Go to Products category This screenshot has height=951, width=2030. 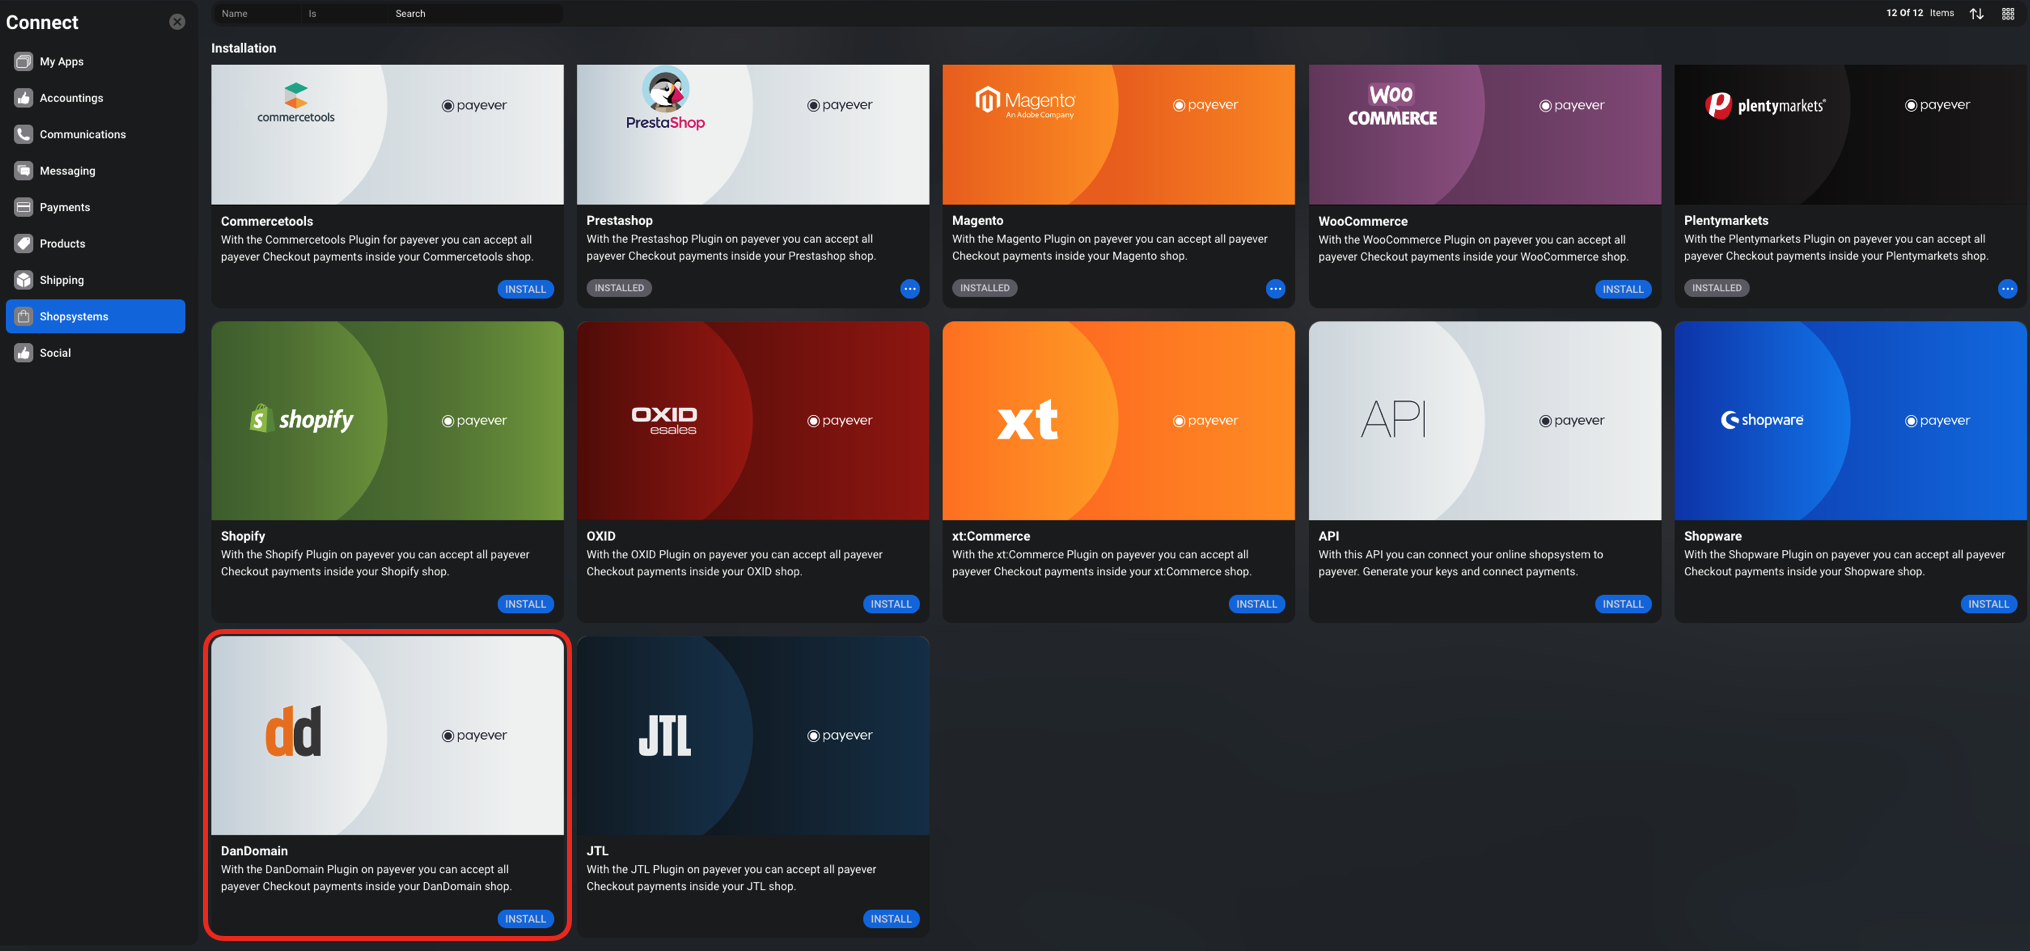pyautogui.click(x=62, y=243)
